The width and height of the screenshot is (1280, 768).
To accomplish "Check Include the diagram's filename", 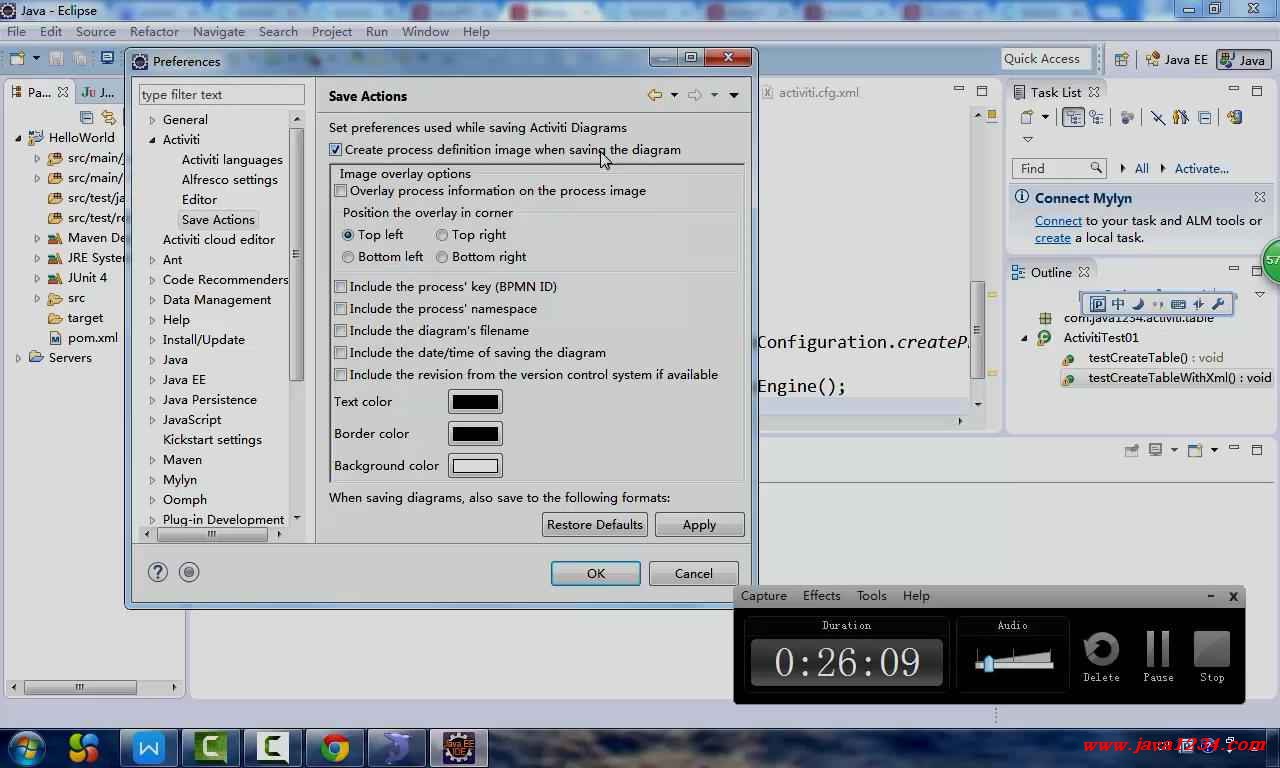I will pyautogui.click(x=341, y=331).
